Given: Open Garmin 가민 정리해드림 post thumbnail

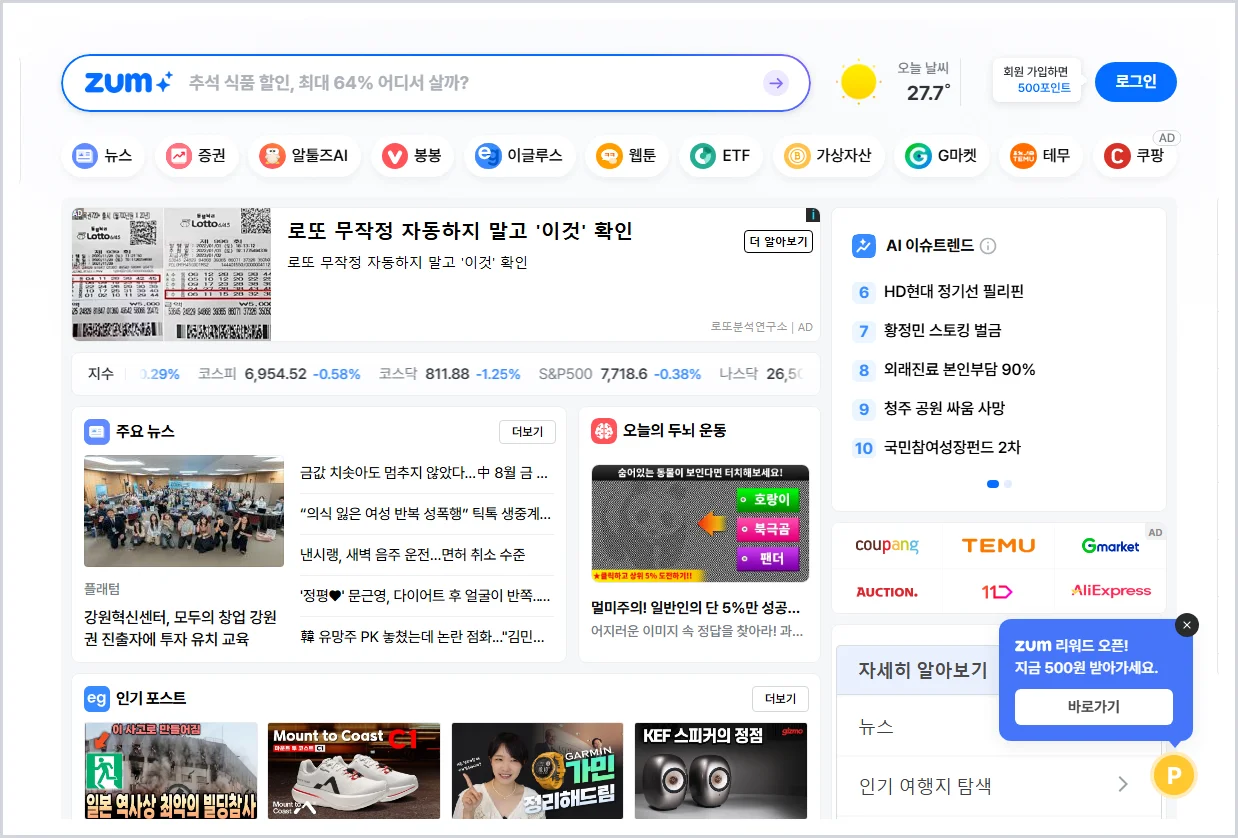Looking at the screenshot, I should point(537,771).
